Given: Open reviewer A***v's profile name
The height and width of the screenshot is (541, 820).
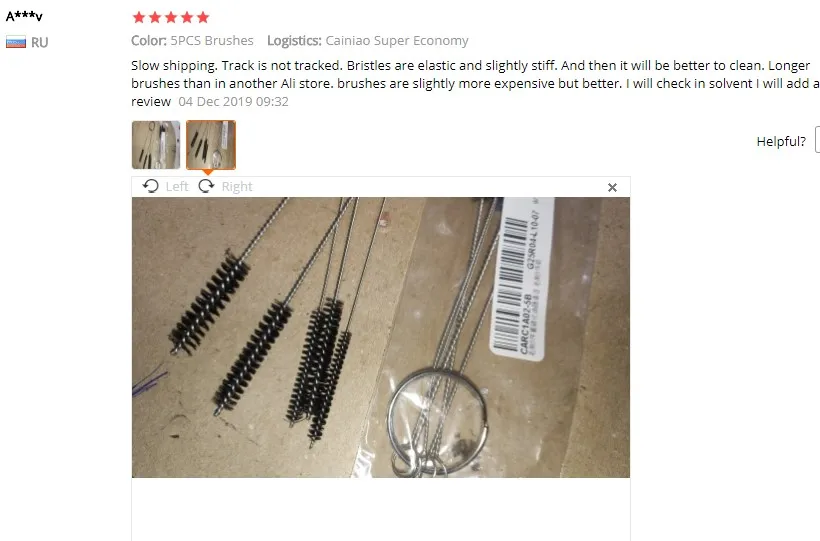Looking at the screenshot, I should tap(24, 16).
